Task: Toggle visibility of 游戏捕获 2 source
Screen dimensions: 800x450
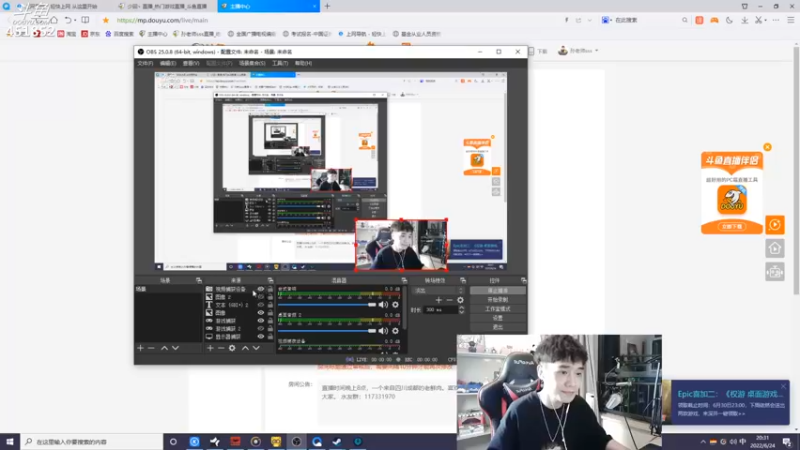Action: tap(261, 329)
